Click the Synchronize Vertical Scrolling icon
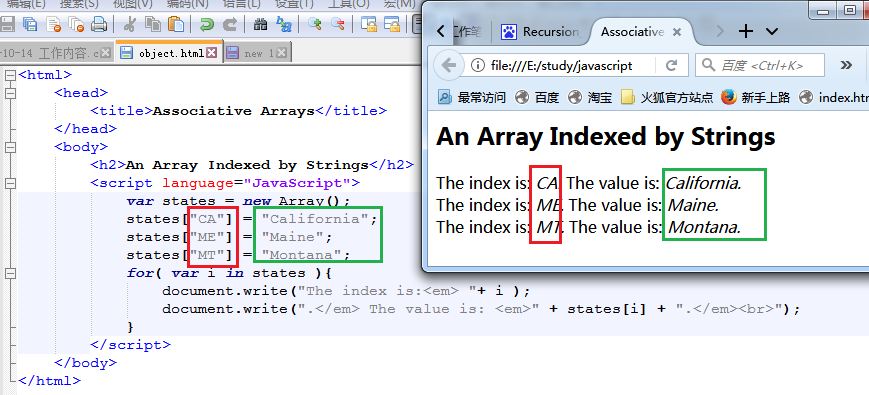Image resolution: width=869 pixels, height=395 pixels. tap(369, 24)
